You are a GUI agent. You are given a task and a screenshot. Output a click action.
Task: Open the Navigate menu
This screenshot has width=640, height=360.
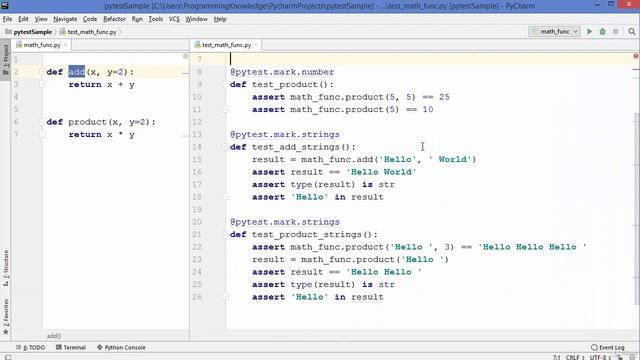[65, 19]
